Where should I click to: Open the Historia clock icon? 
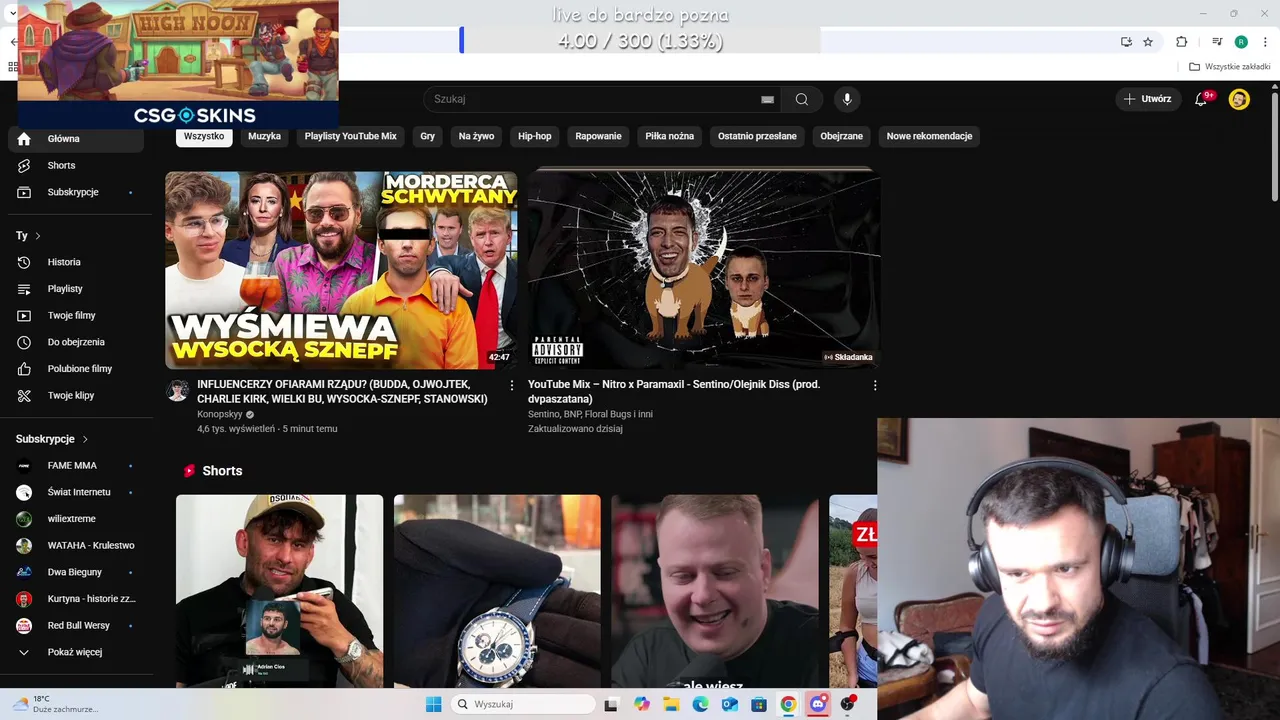[x=24, y=262]
